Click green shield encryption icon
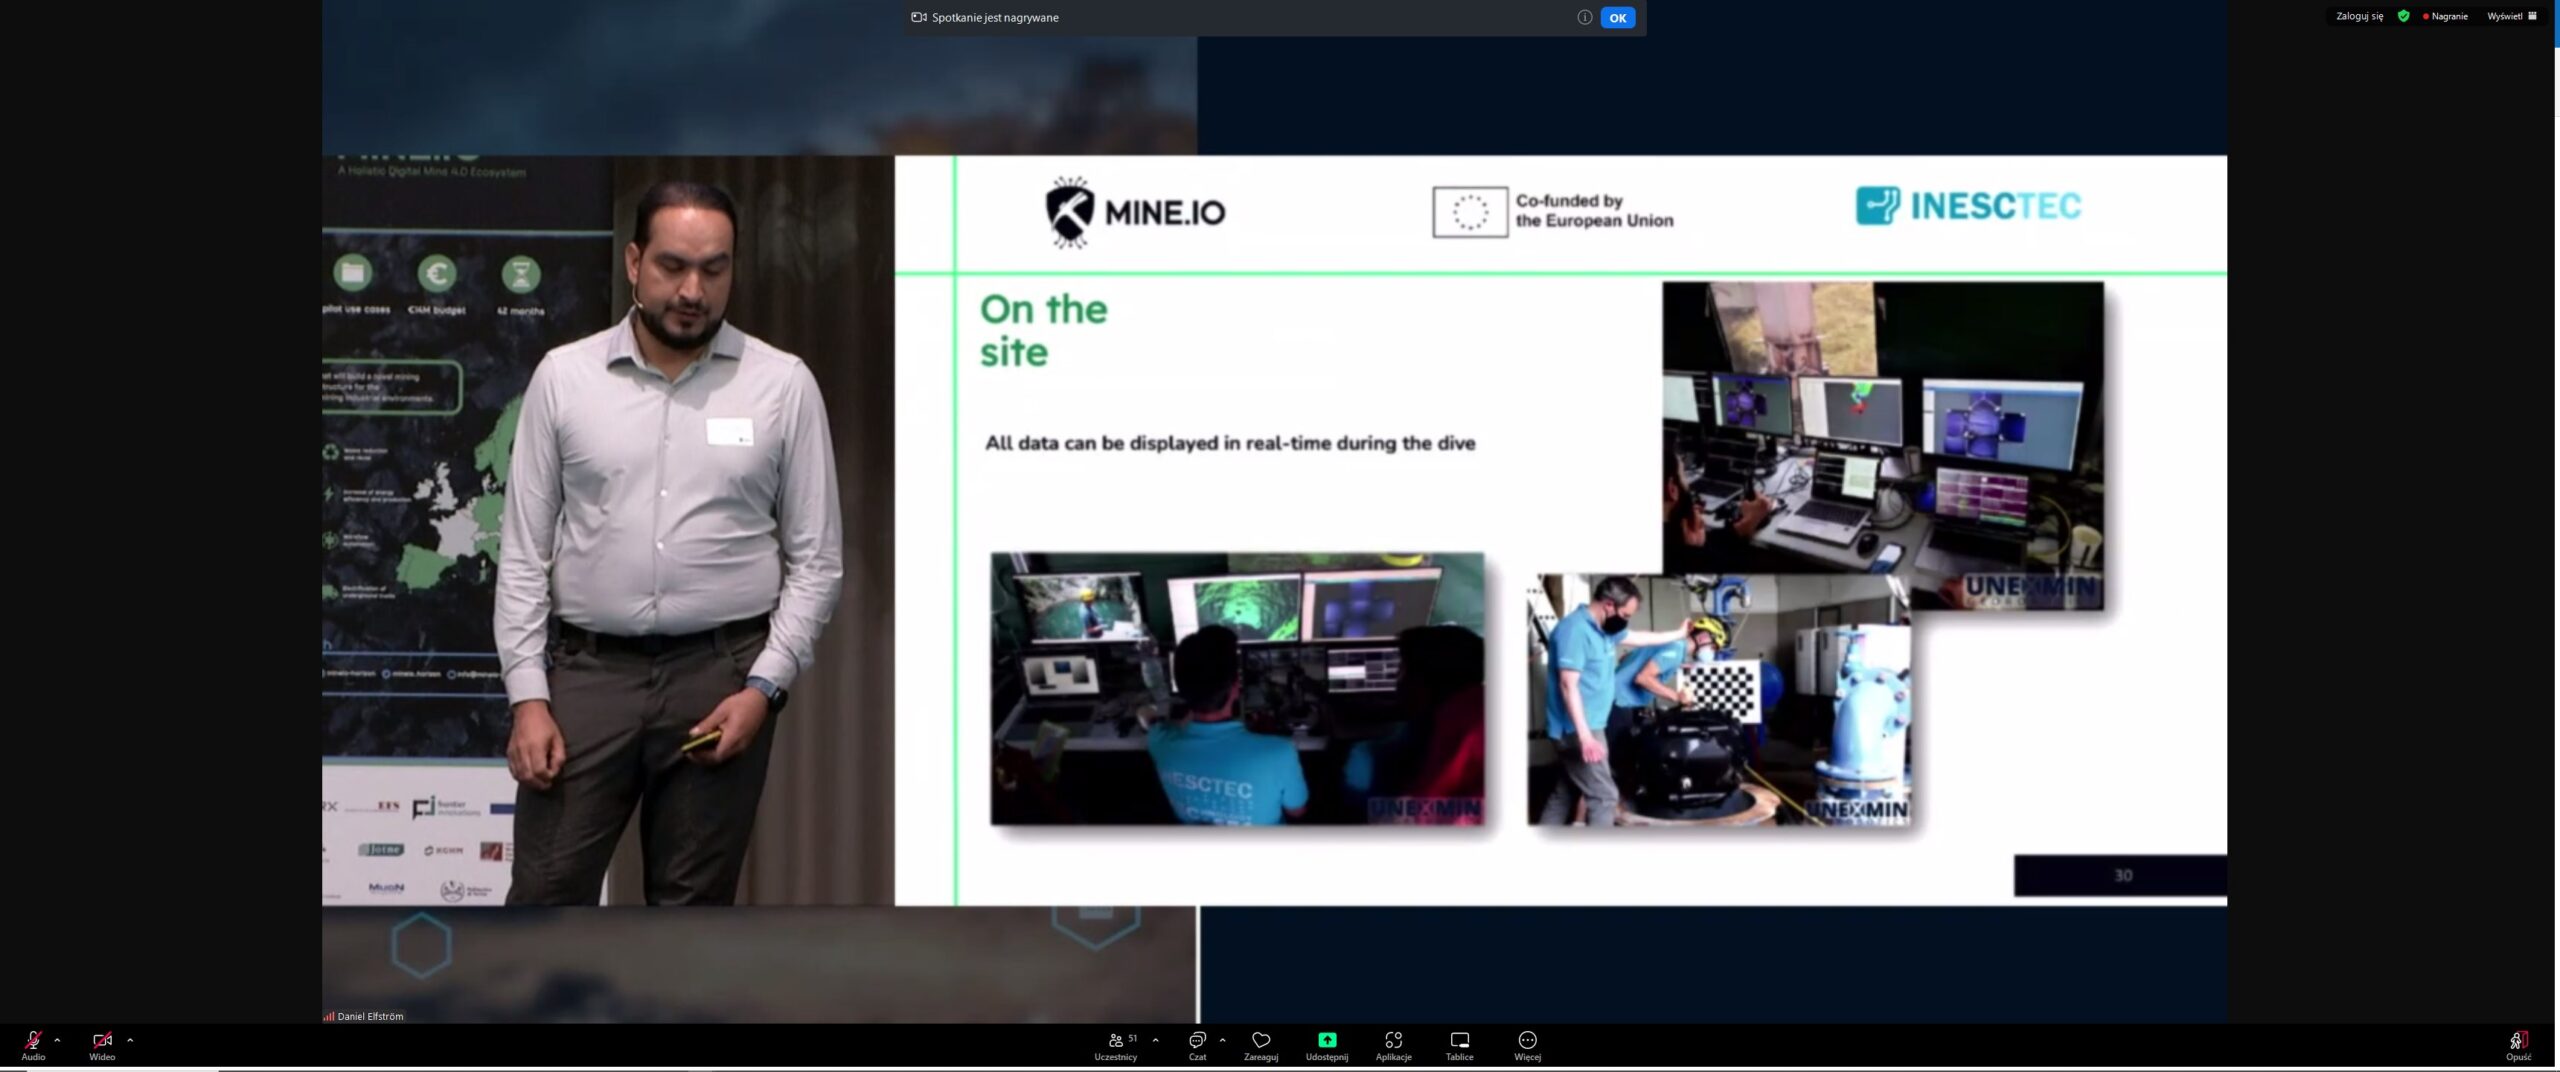Image resolution: width=2560 pixels, height=1072 pixels. click(2403, 16)
